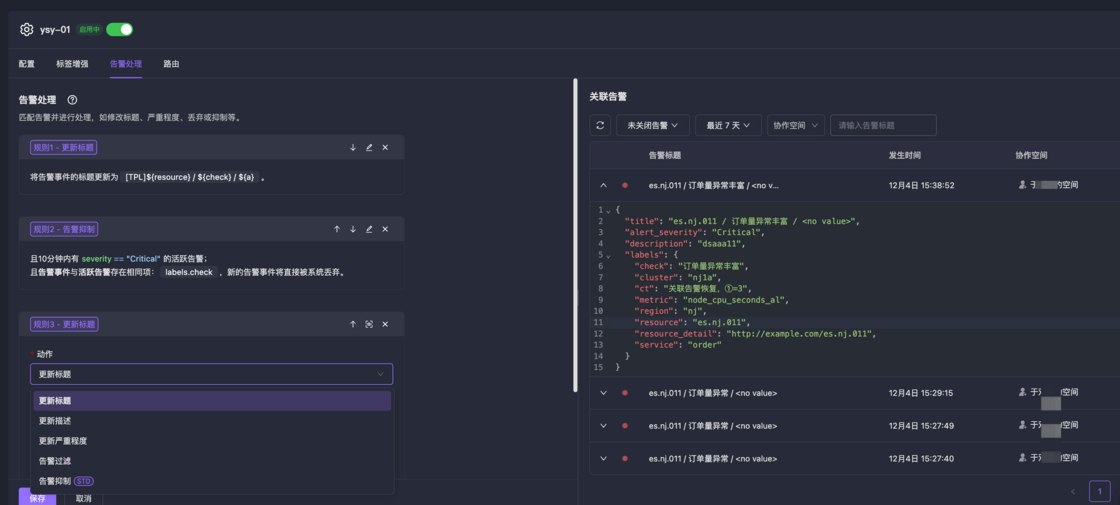This screenshot has width=1120, height=505.
Task: Open the 标签增强 tab
Action: 72,64
